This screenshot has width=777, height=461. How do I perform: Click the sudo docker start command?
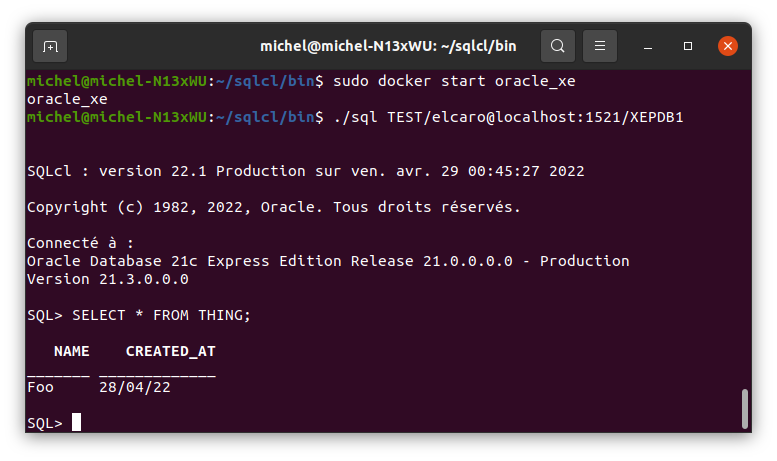tap(454, 81)
